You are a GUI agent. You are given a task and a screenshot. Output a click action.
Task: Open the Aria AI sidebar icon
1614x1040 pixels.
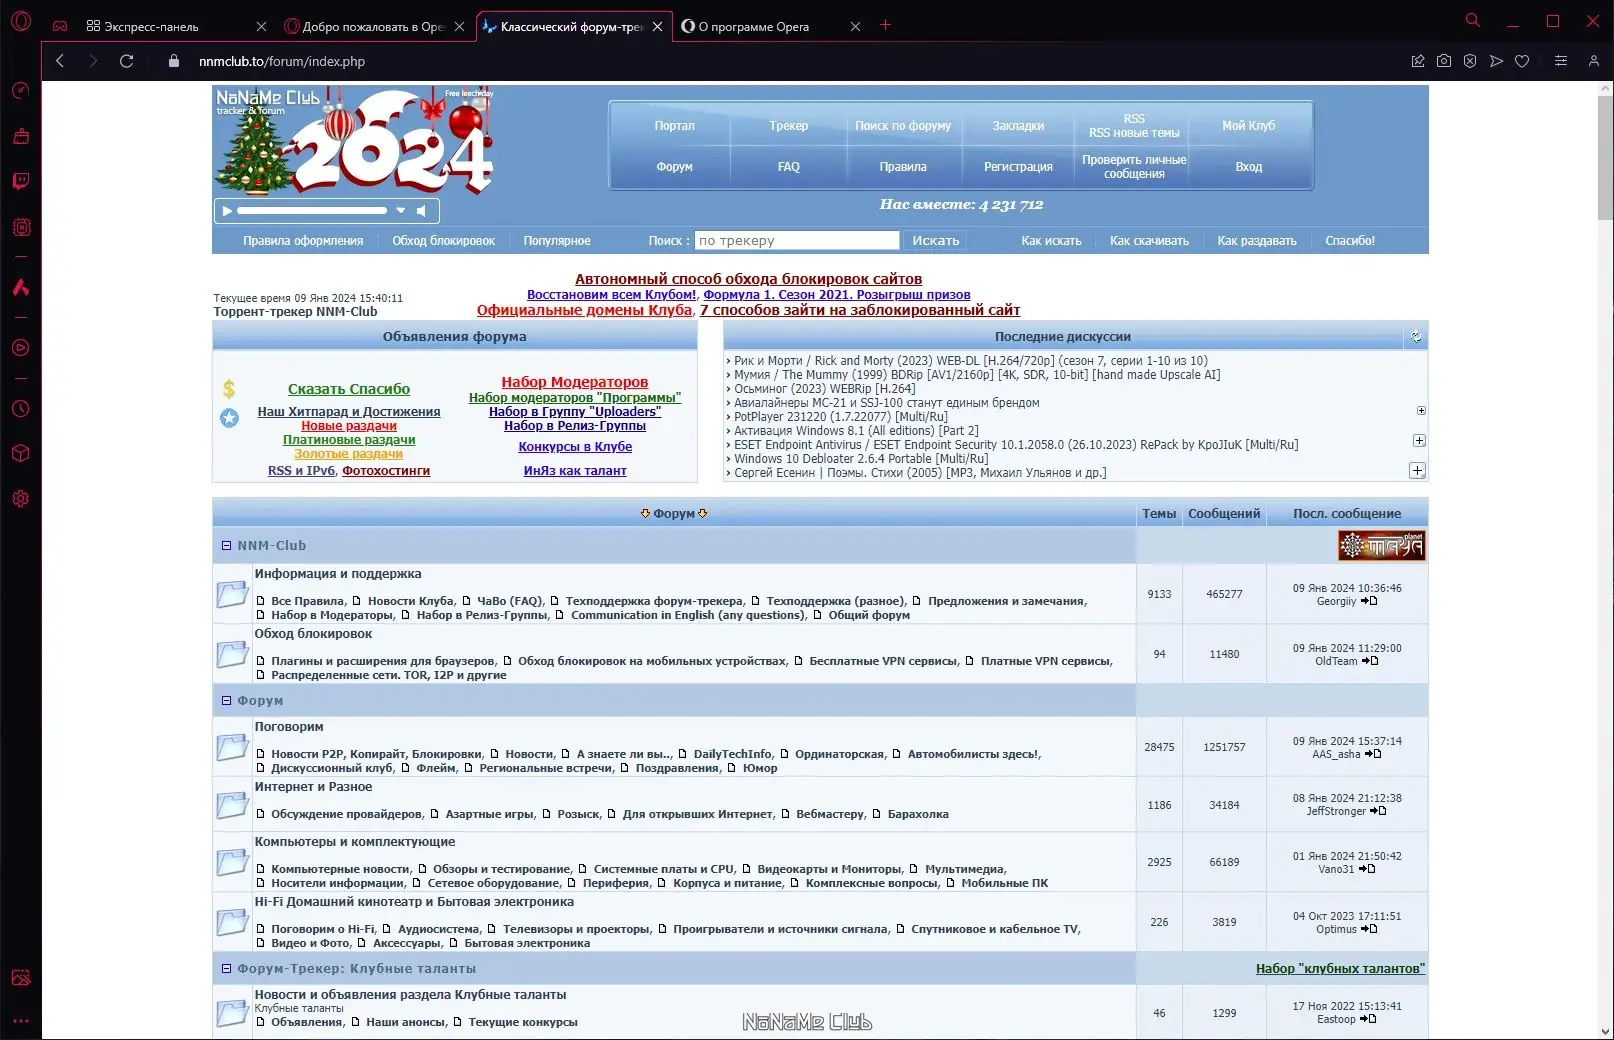click(x=21, y=287)
